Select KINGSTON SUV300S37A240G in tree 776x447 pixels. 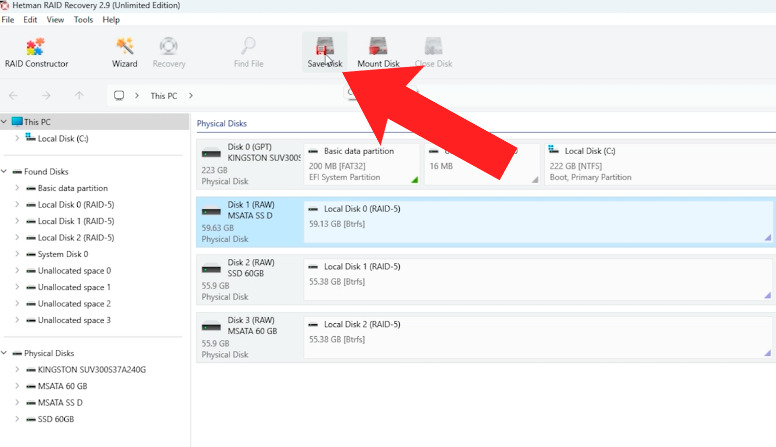[x=92, y=370]
